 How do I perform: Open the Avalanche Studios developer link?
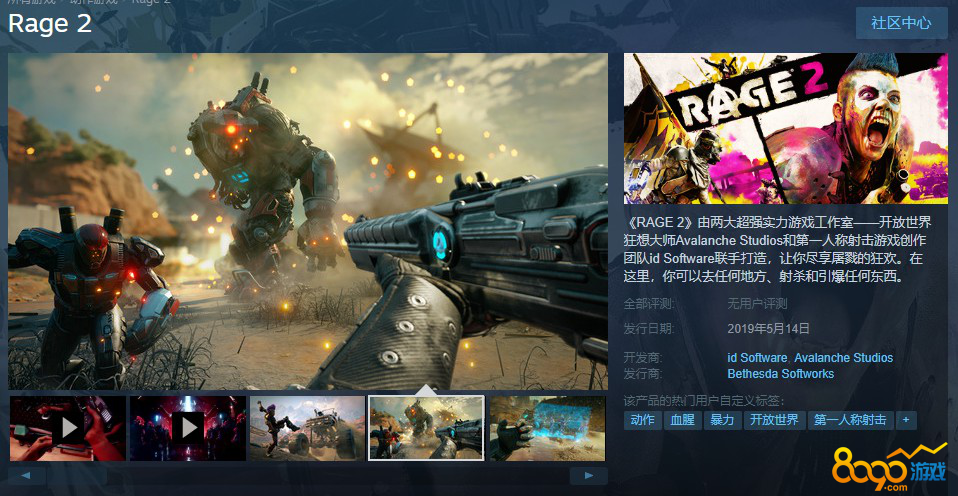[844, 357]
